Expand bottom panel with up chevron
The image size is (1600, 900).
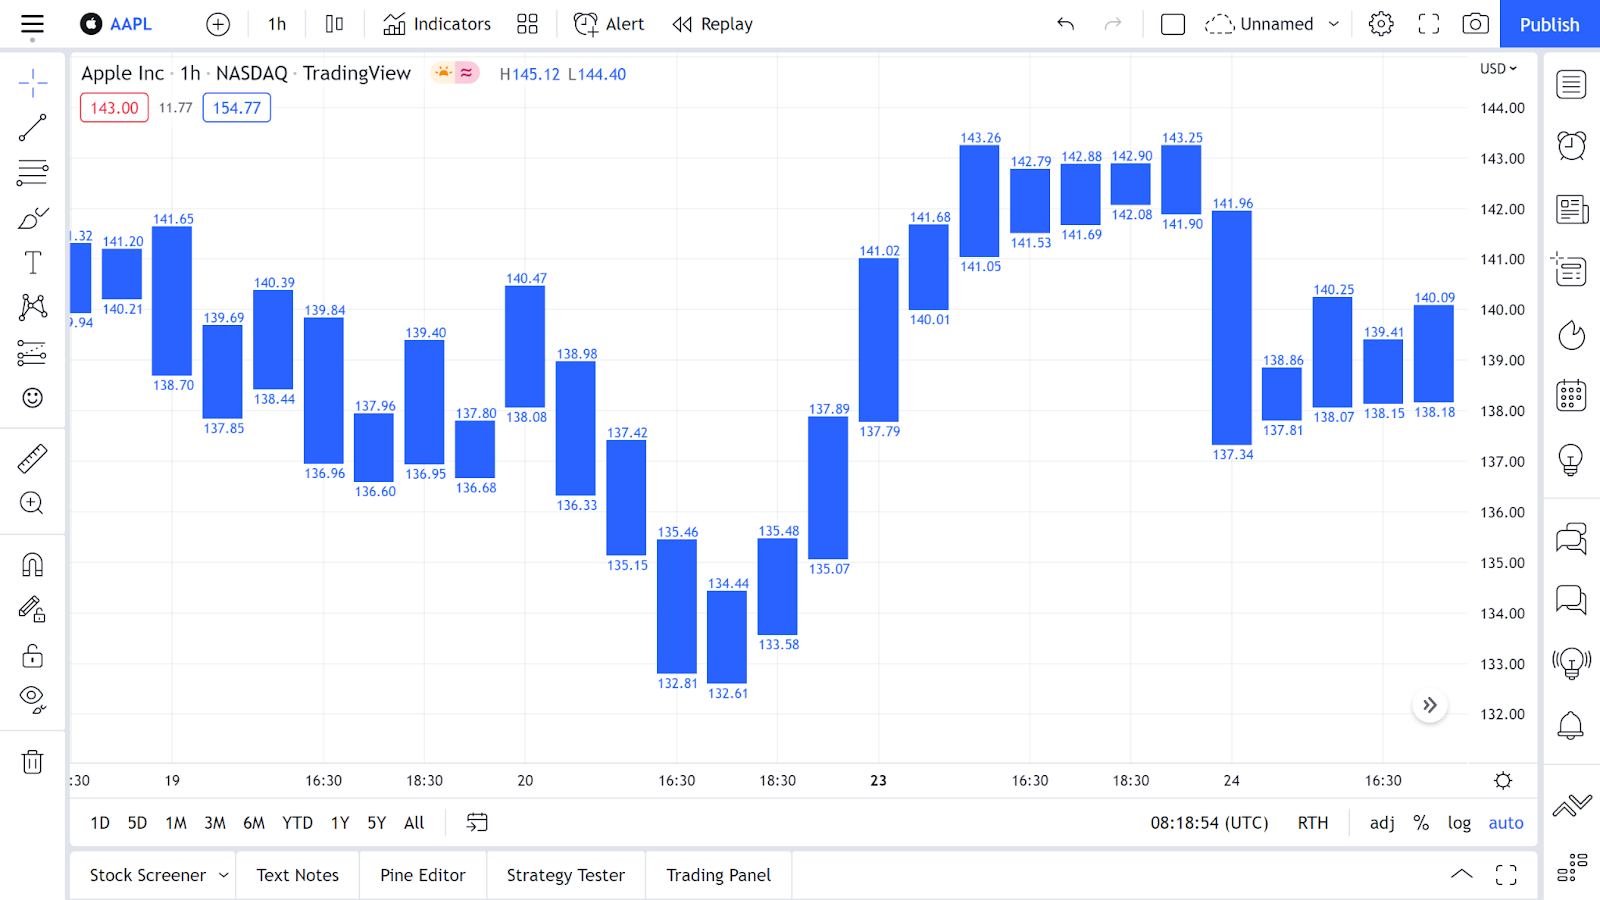1461,875
